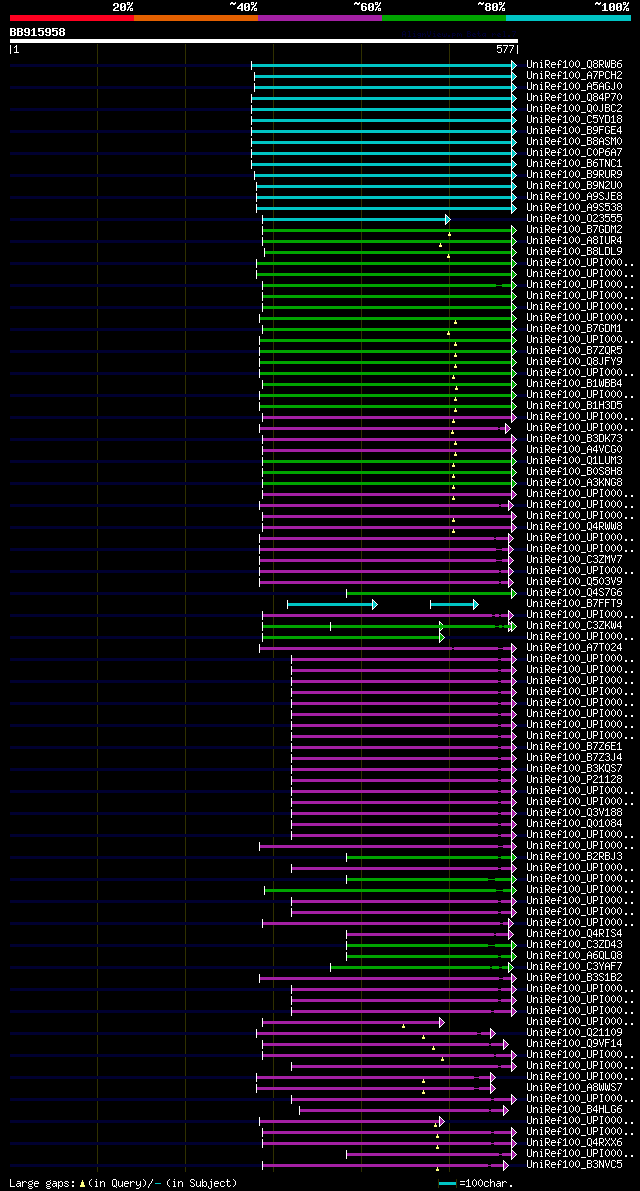The height and width of the screenshot is (1191, 640).
Task: Select the UniRef100_B7GDM2 label
Action: tap(574, 230)
